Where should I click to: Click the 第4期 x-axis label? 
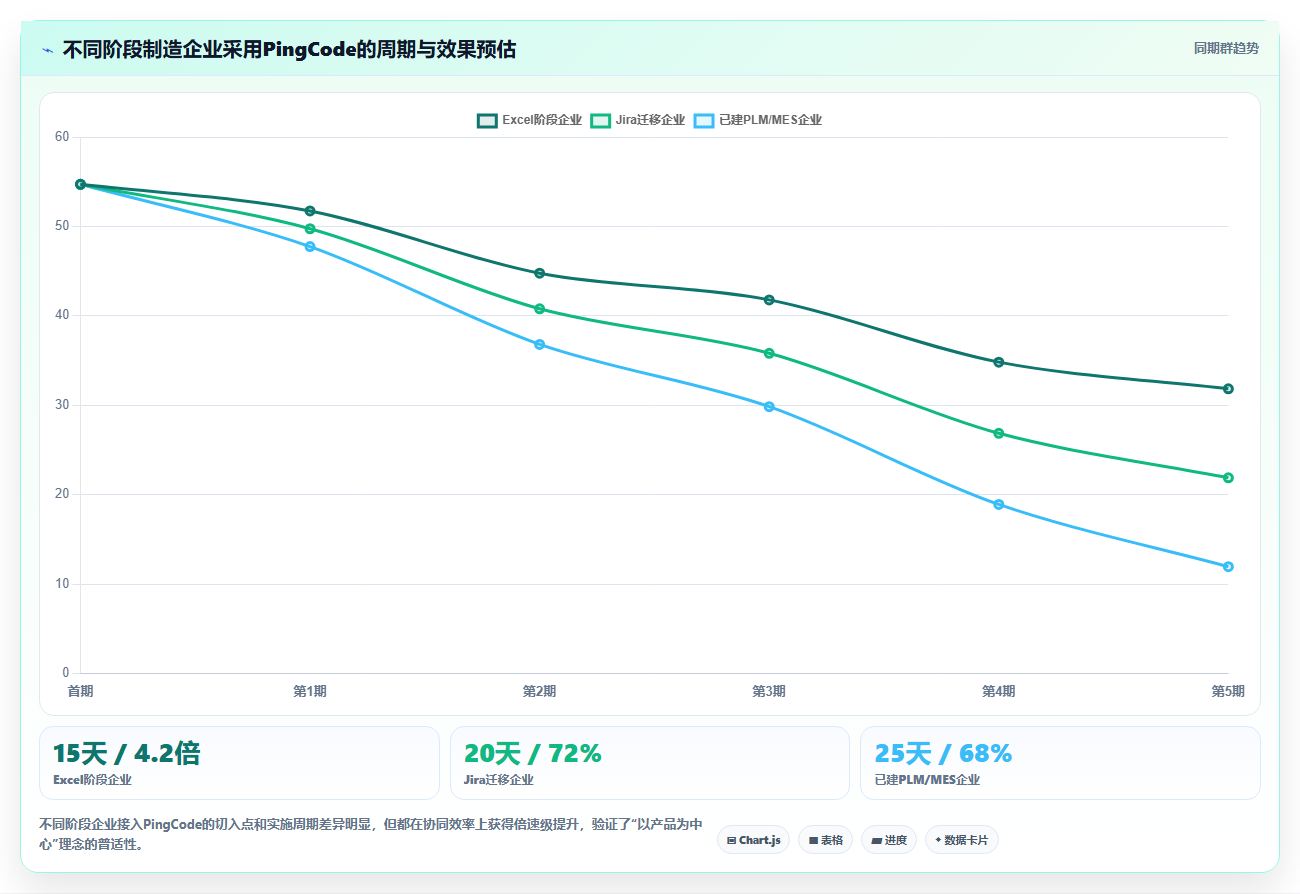click(x=998, y=691)
